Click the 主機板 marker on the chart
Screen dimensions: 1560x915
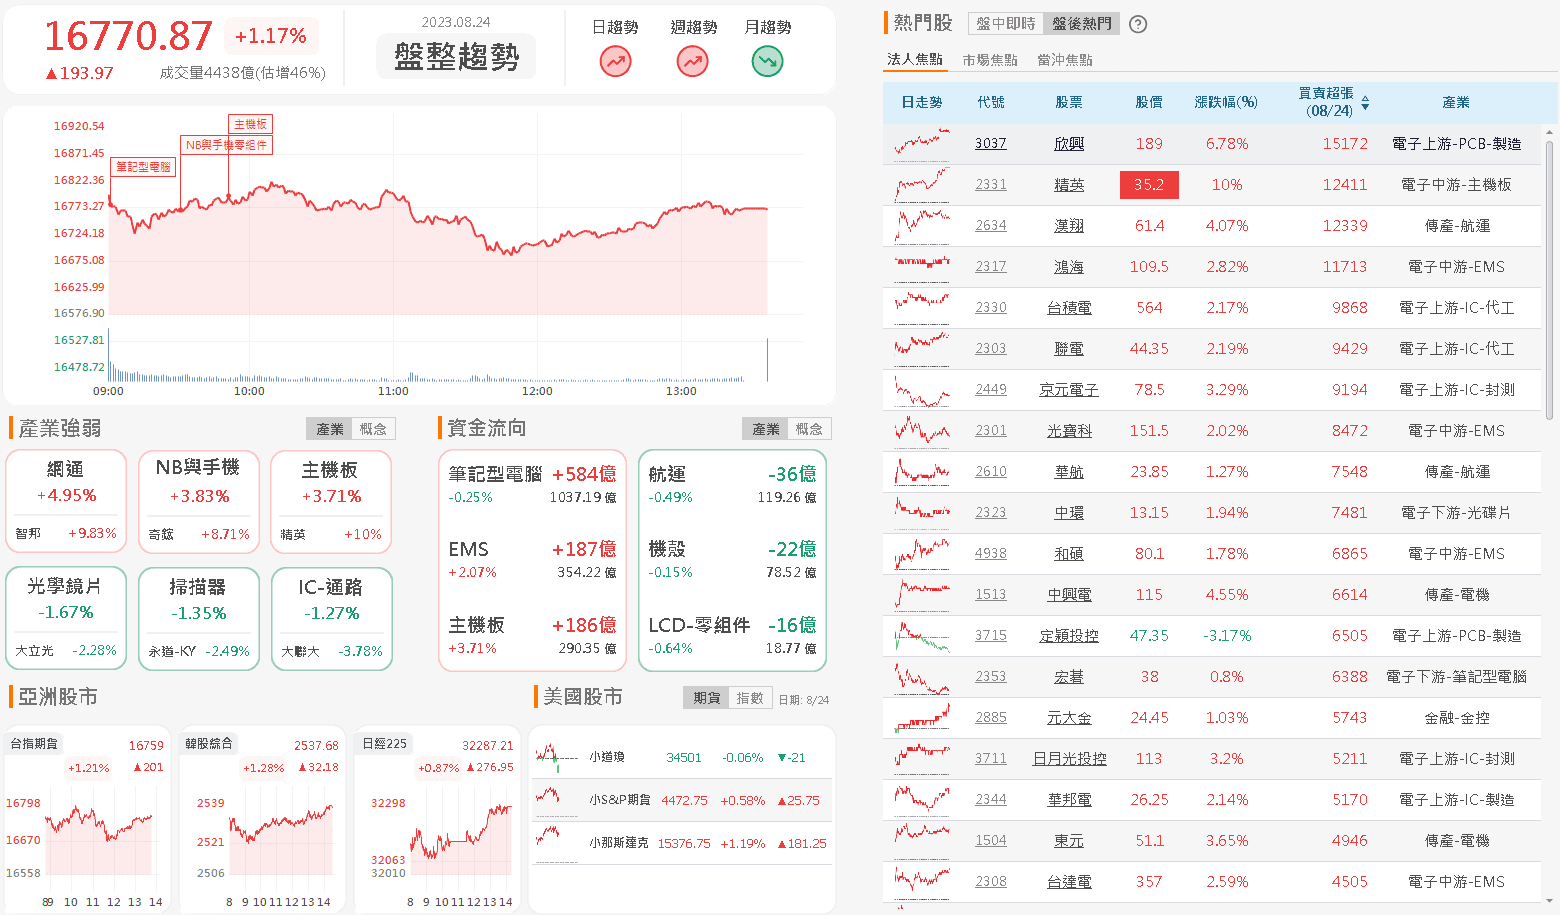pyautogui.click(x=250, y=124)
